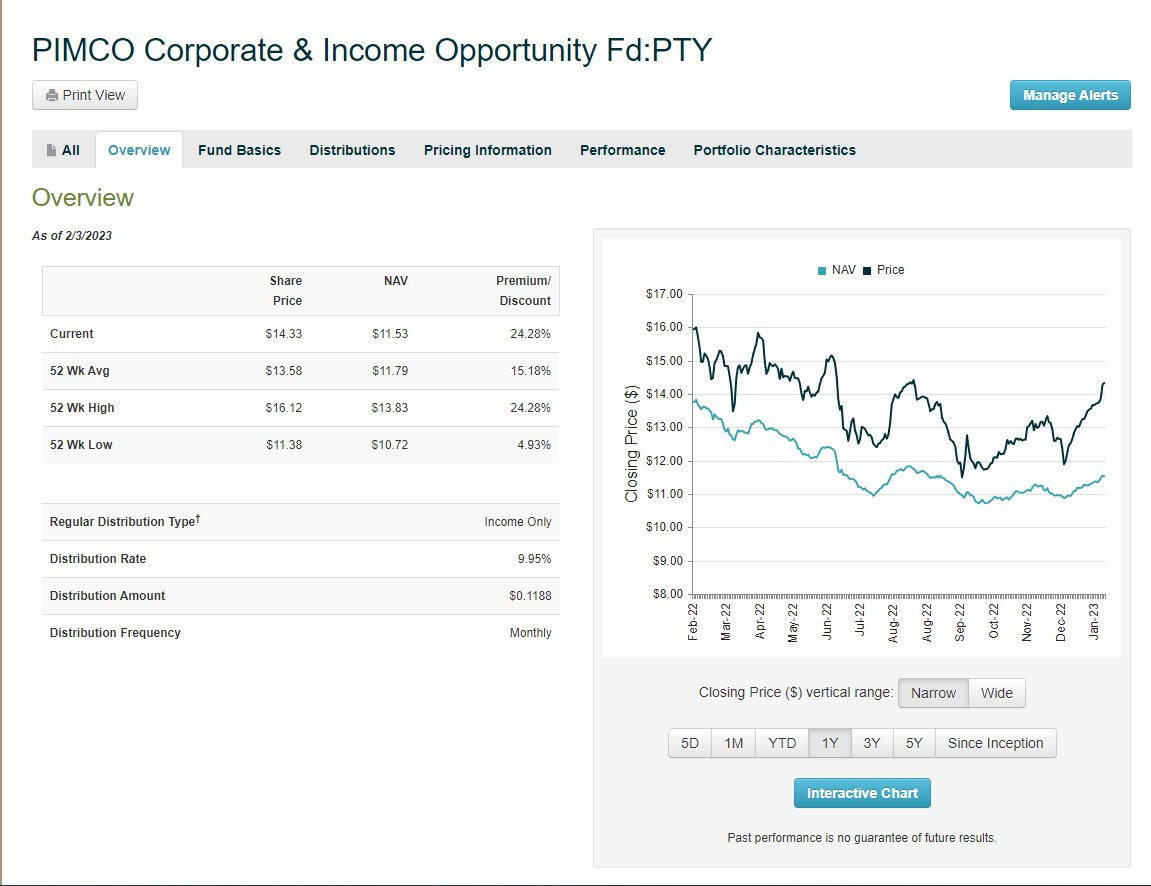This screenshot has height=886, width=1151.
Task: Click the Closing Price ($) axis label
Action: pyautogui.click(x=631, y=444)
